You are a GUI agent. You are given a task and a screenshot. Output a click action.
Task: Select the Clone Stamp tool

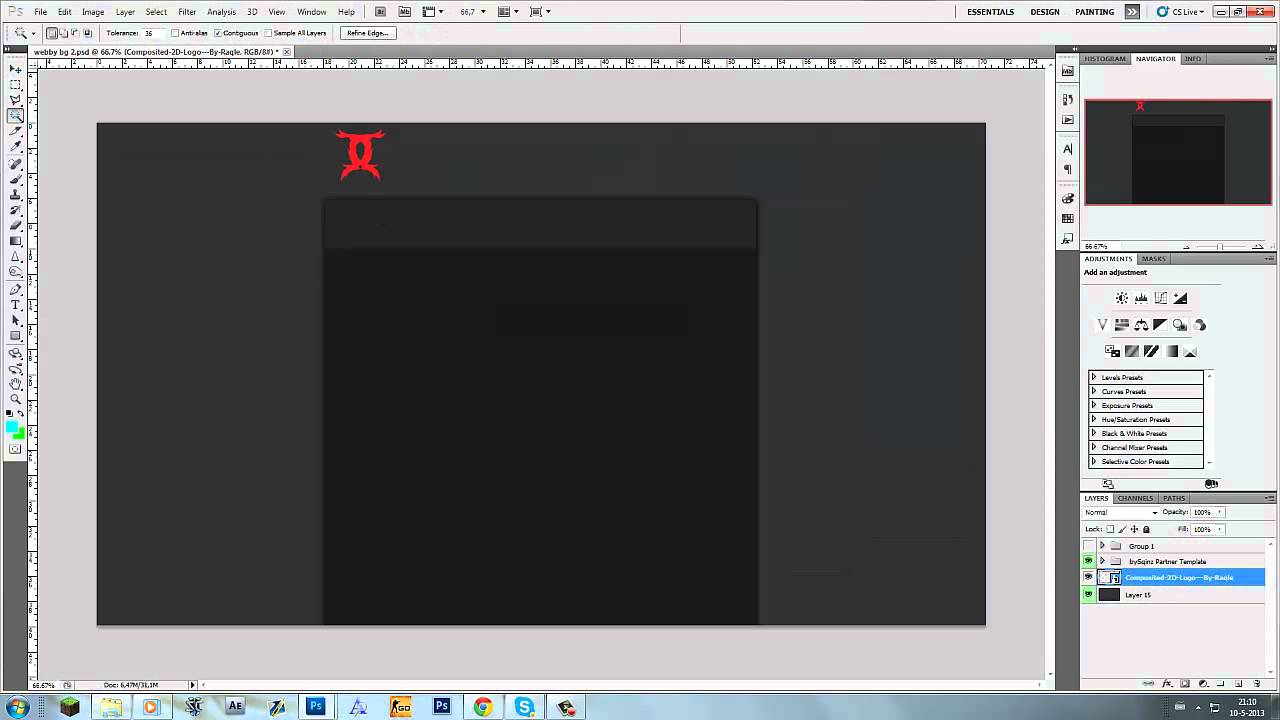click(x=15, y=193)
